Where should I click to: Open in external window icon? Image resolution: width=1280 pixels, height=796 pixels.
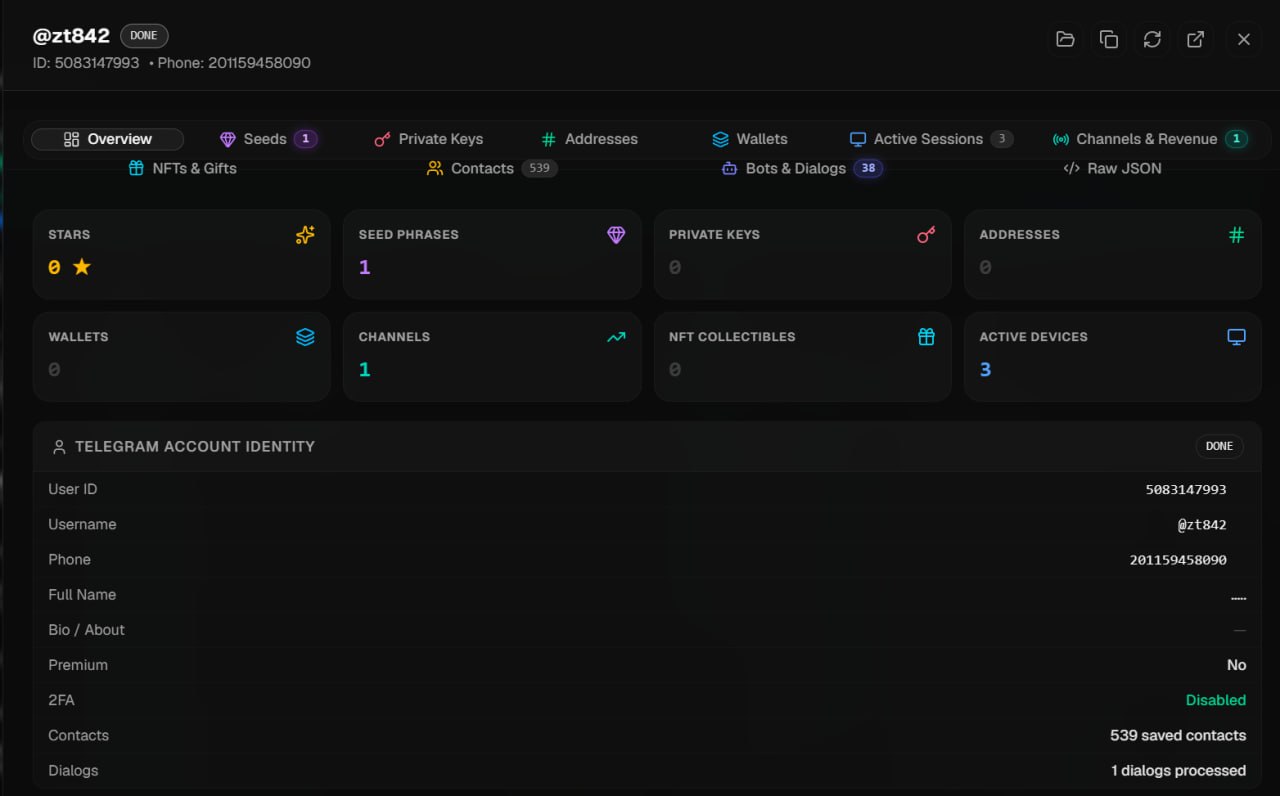1195,39
